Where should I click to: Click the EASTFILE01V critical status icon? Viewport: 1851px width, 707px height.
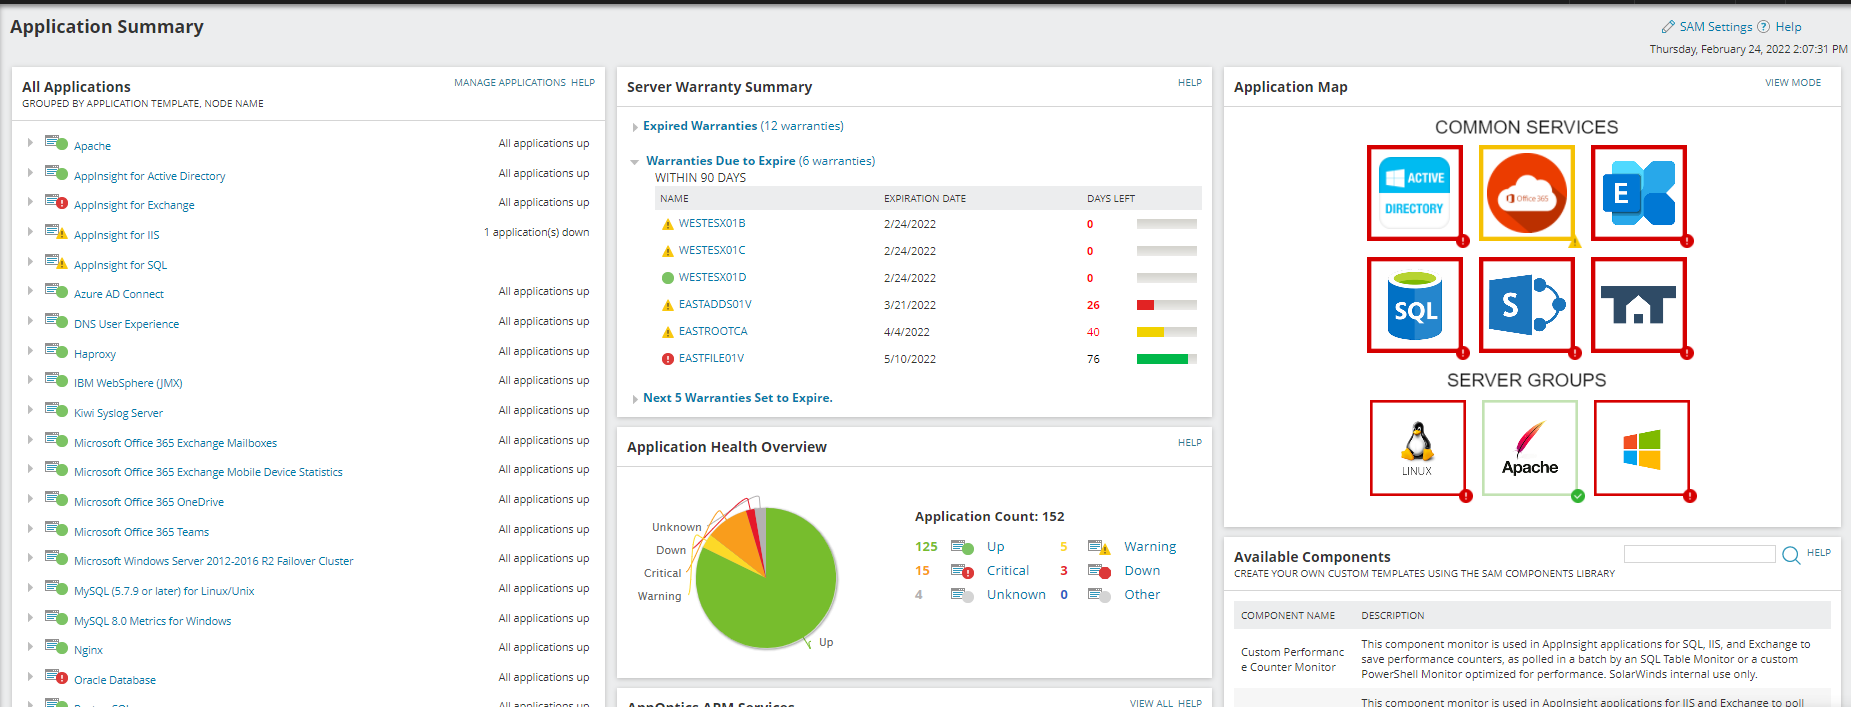(668, 359)
